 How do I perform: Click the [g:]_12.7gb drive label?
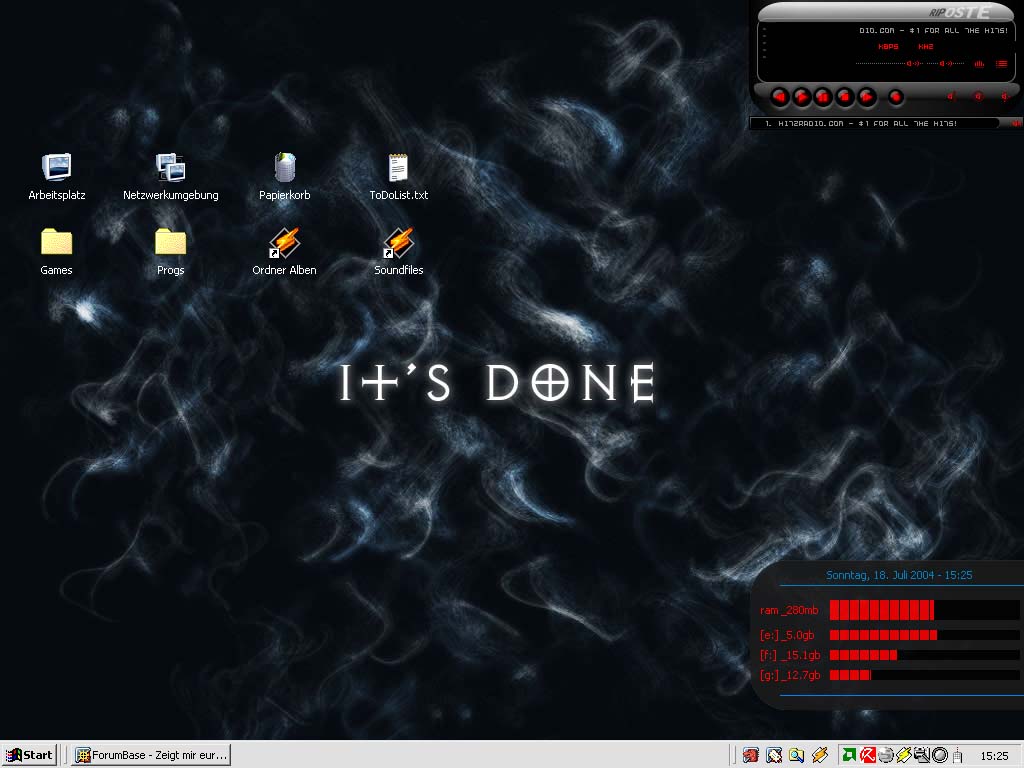tap(790, 675)
